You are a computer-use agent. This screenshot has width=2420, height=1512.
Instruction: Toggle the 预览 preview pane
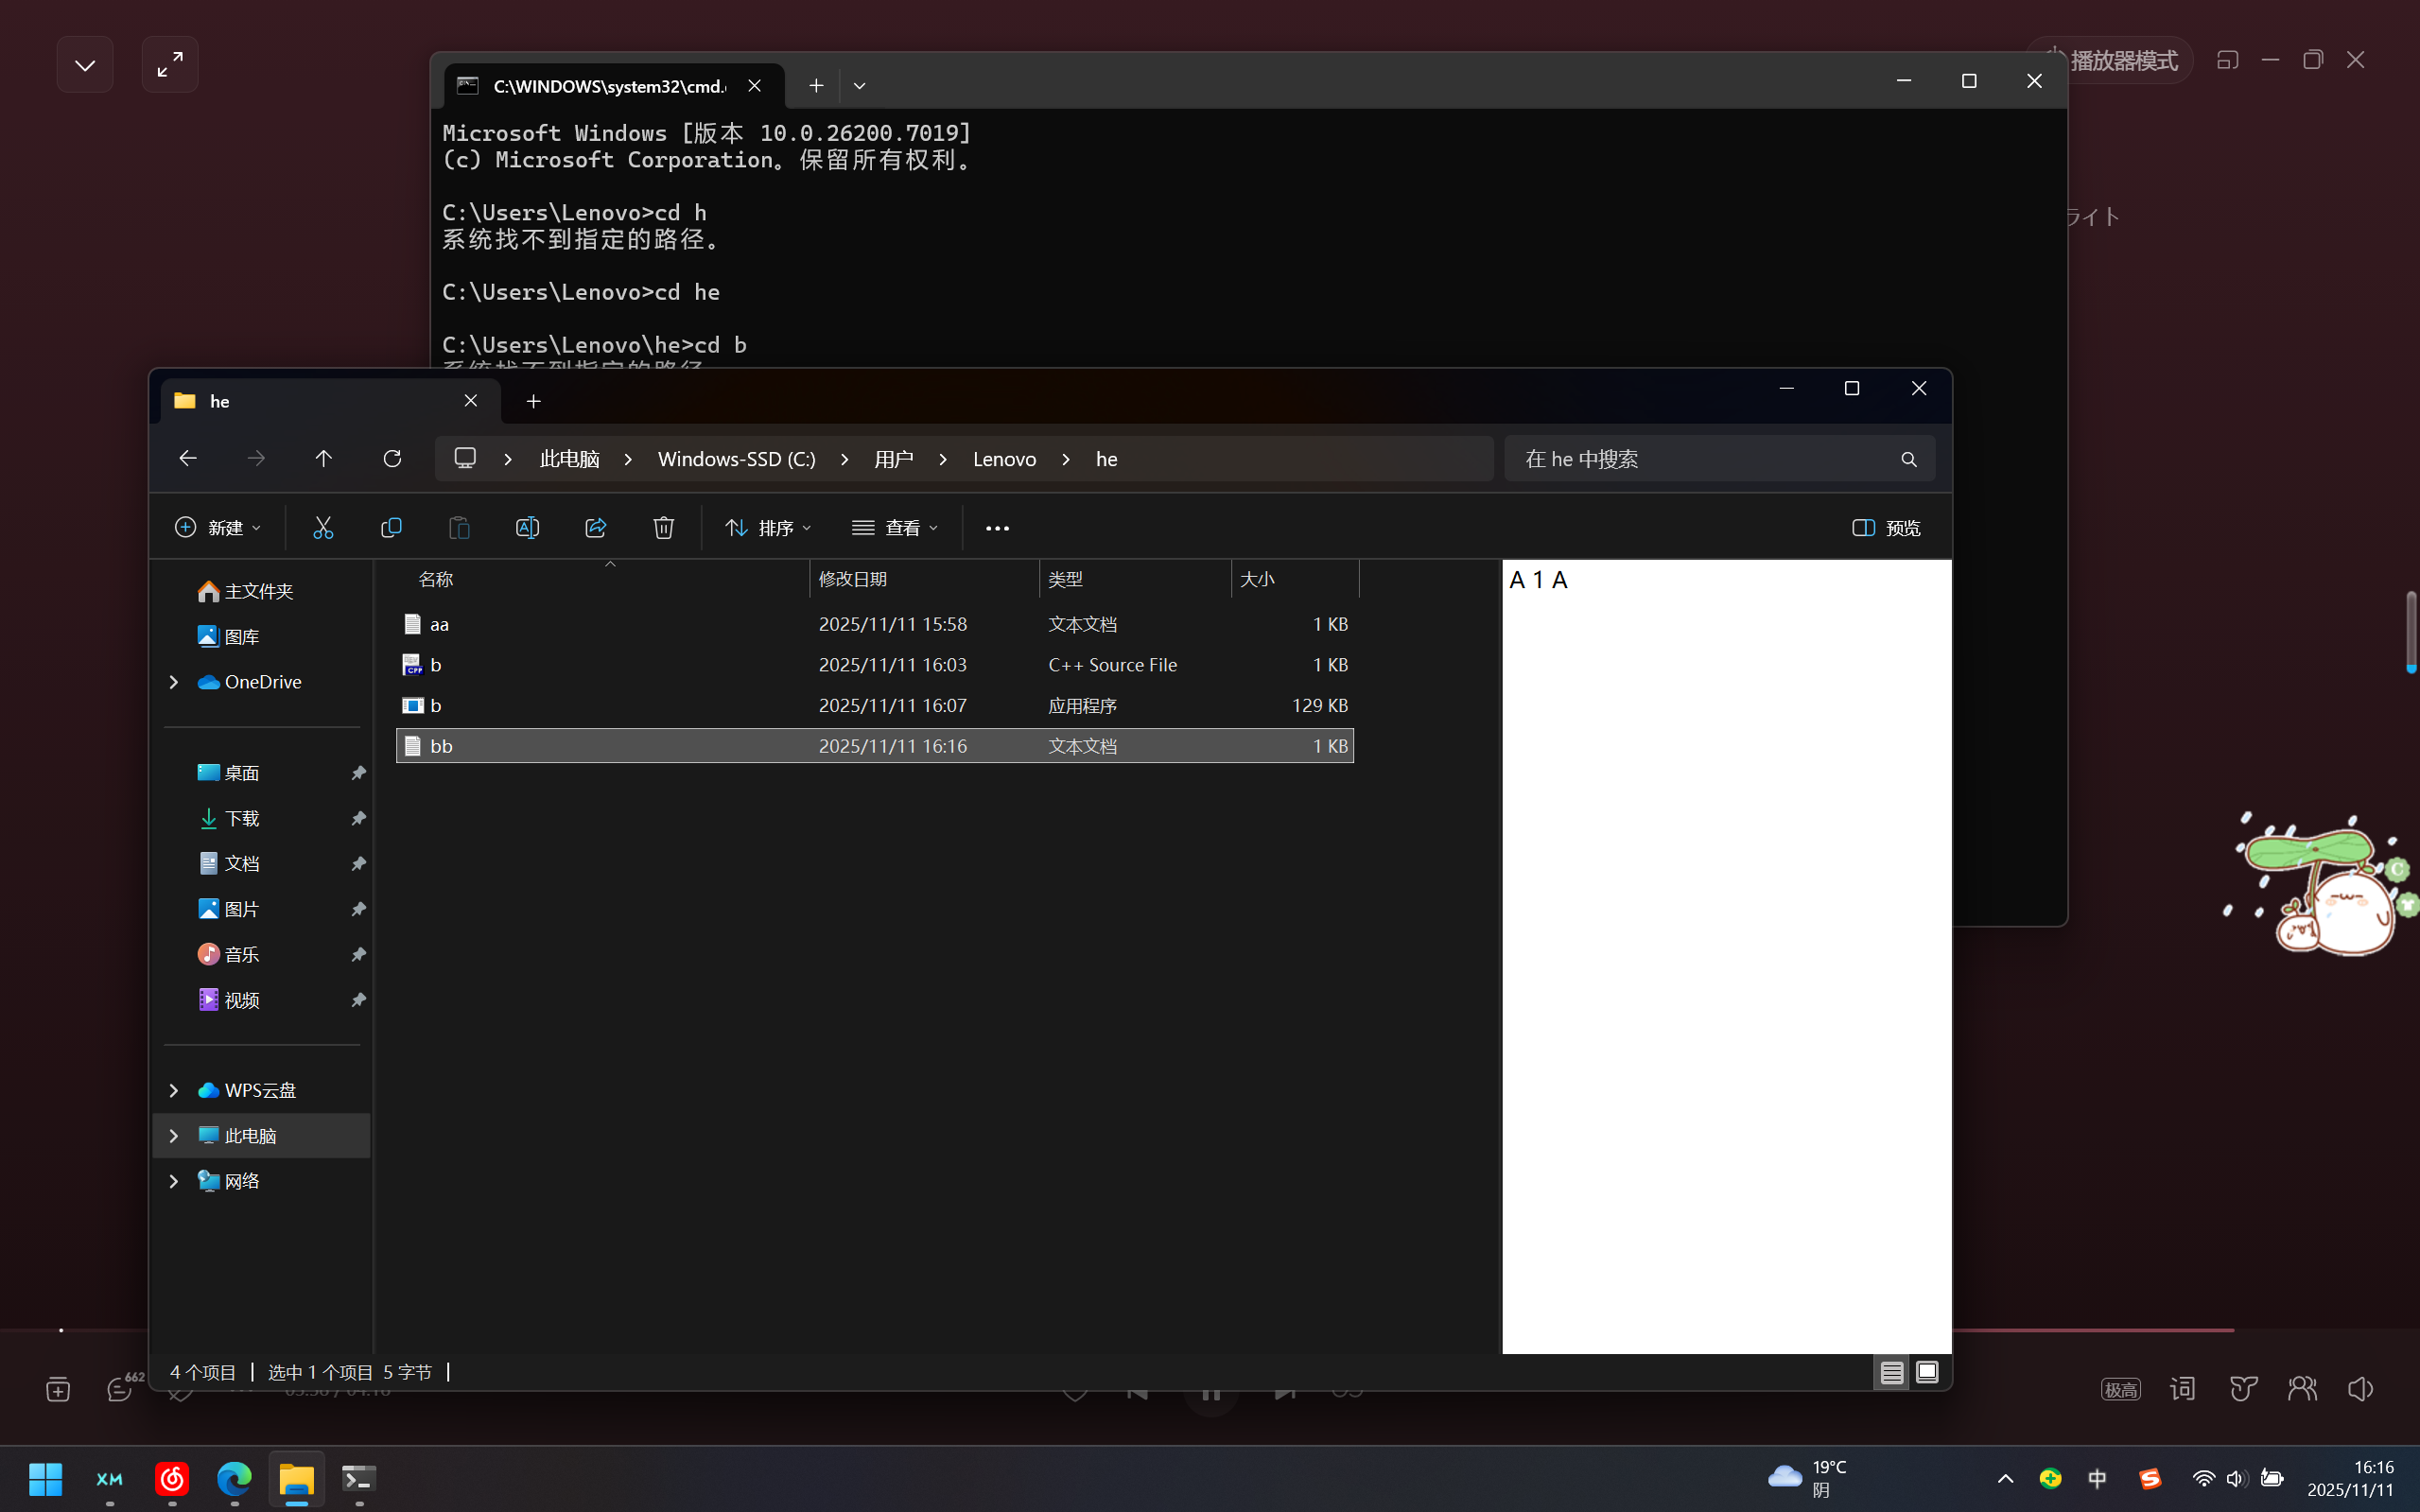[x=1886, y=528]
